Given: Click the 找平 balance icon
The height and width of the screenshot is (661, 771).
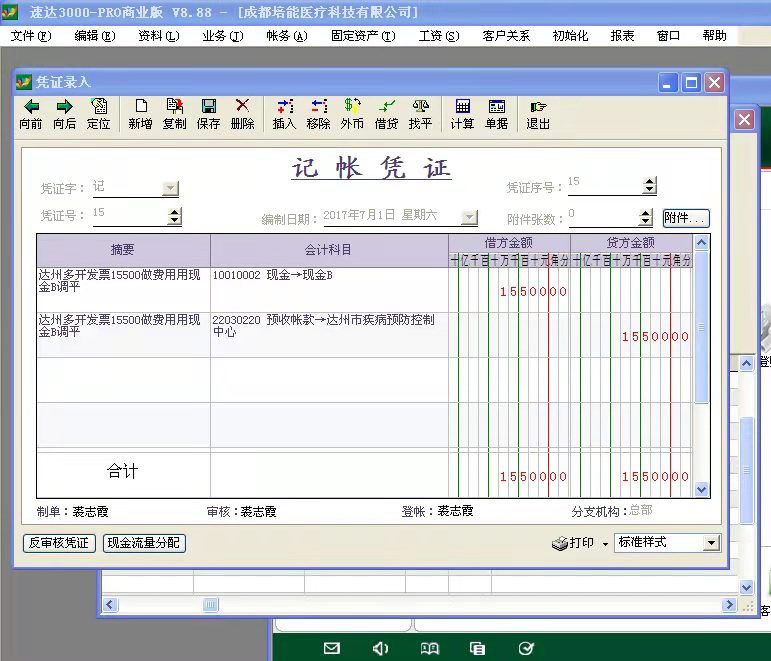Looking at the screenshot, I should click(x=421, y=107).
